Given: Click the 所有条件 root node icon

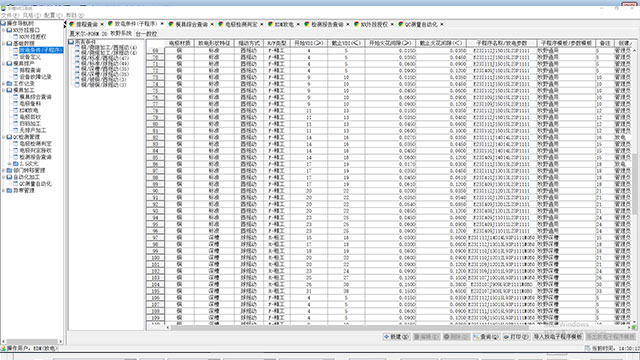Looking at the screenshot, I should 71,42.
